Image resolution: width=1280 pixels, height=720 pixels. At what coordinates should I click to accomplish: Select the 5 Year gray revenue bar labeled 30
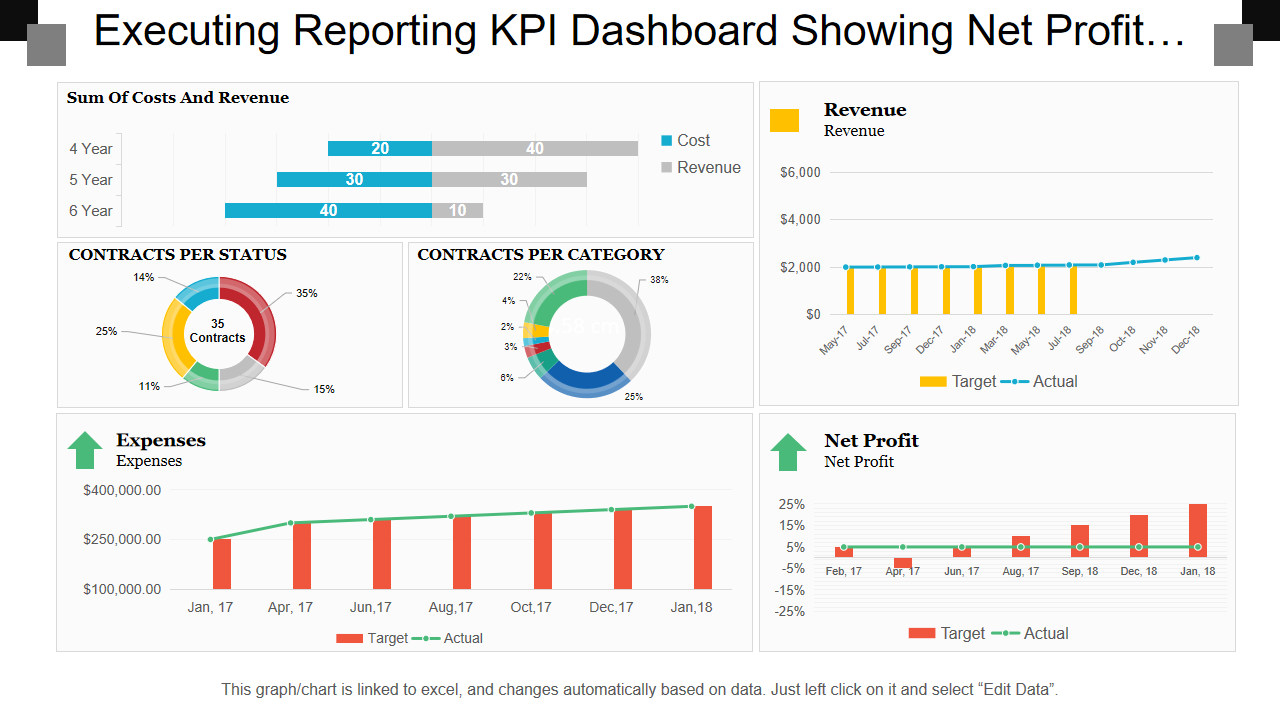509,180
